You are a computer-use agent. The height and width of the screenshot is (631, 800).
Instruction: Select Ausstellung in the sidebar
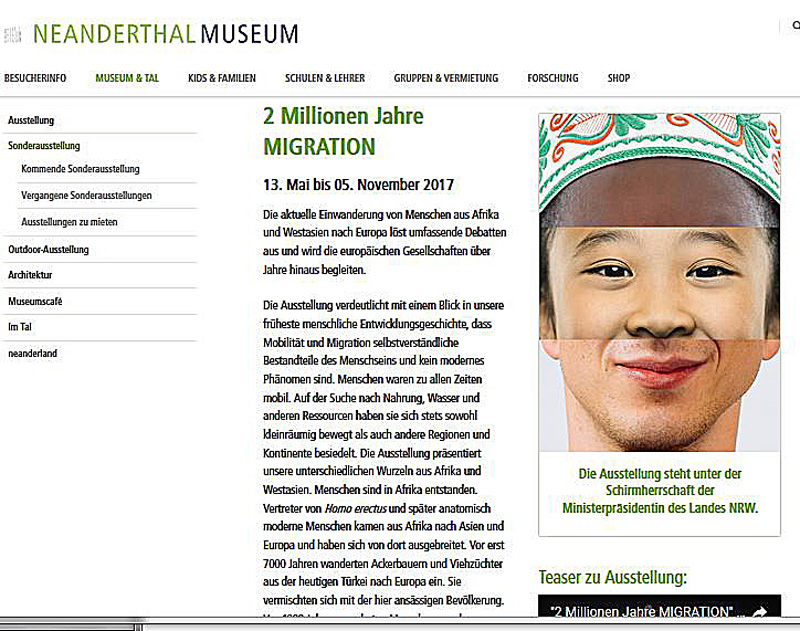click(x=31, y=120)
